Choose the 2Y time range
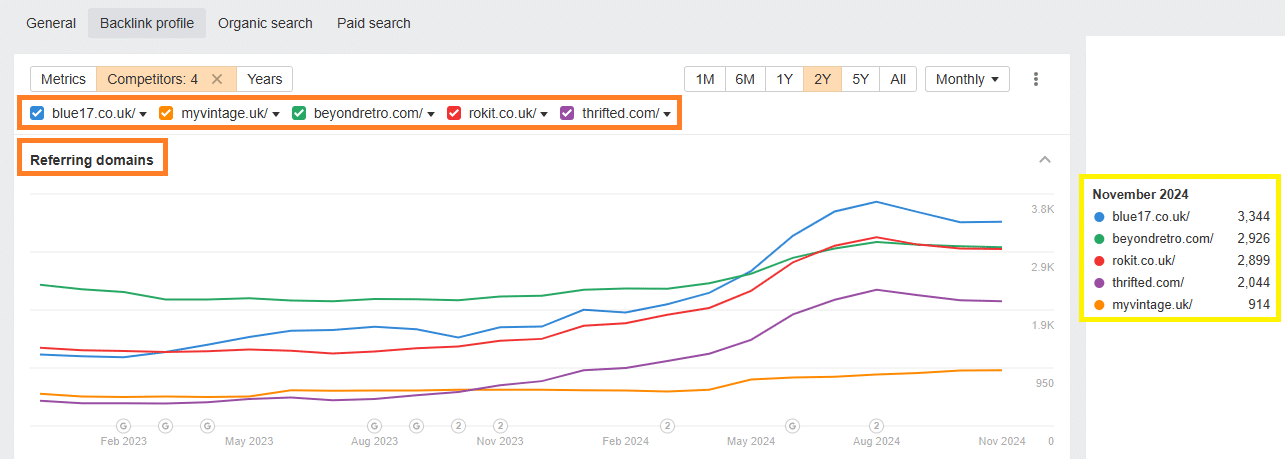 point(822,79)
